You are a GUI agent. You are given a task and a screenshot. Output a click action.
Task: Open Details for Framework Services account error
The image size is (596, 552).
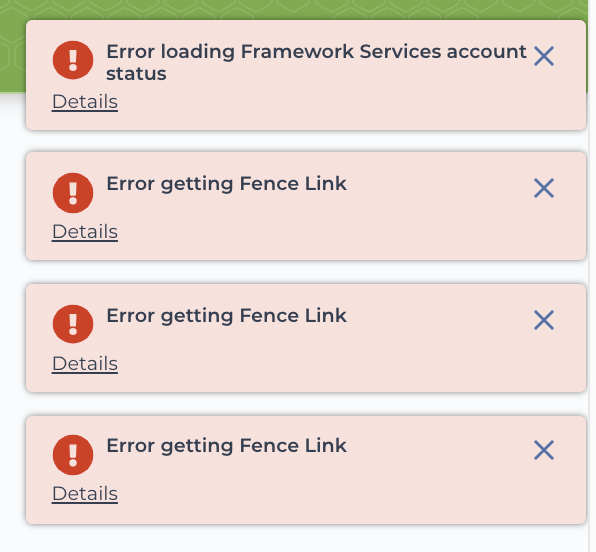(85, 102)
